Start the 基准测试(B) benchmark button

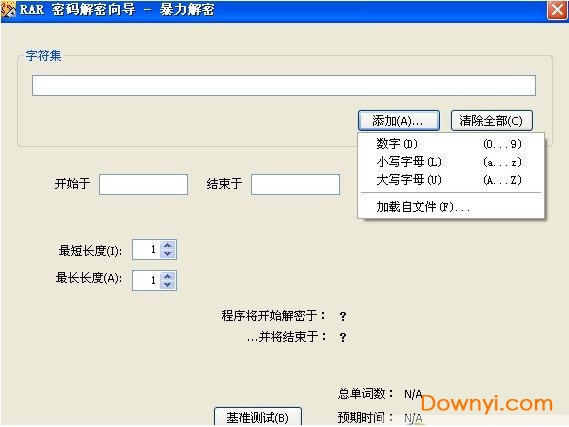pos(258,417)
